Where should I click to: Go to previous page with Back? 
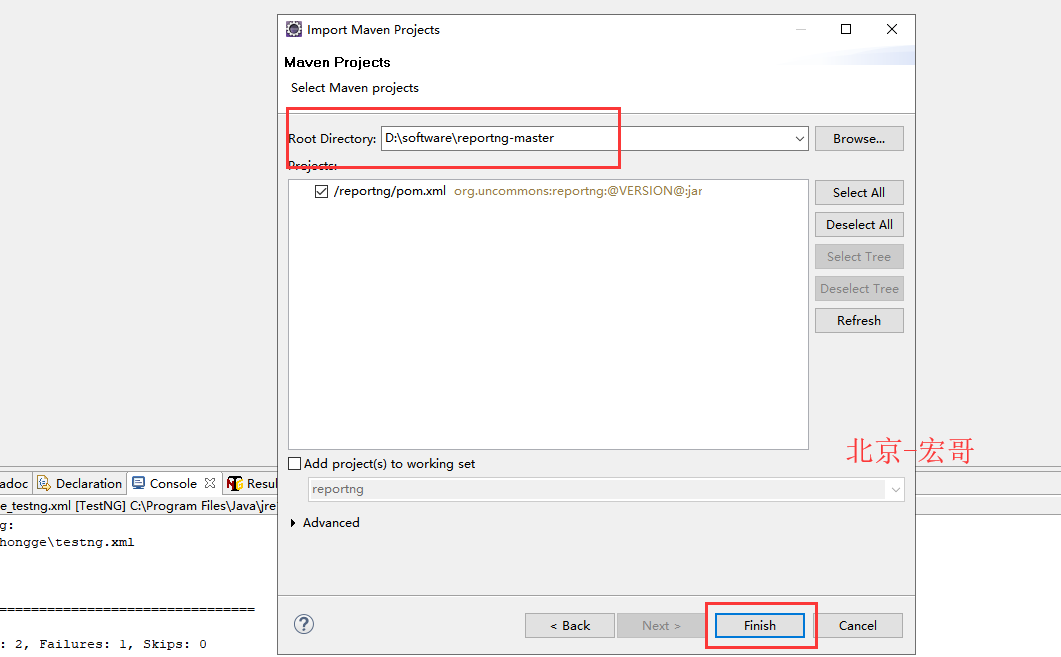[570, 626]
